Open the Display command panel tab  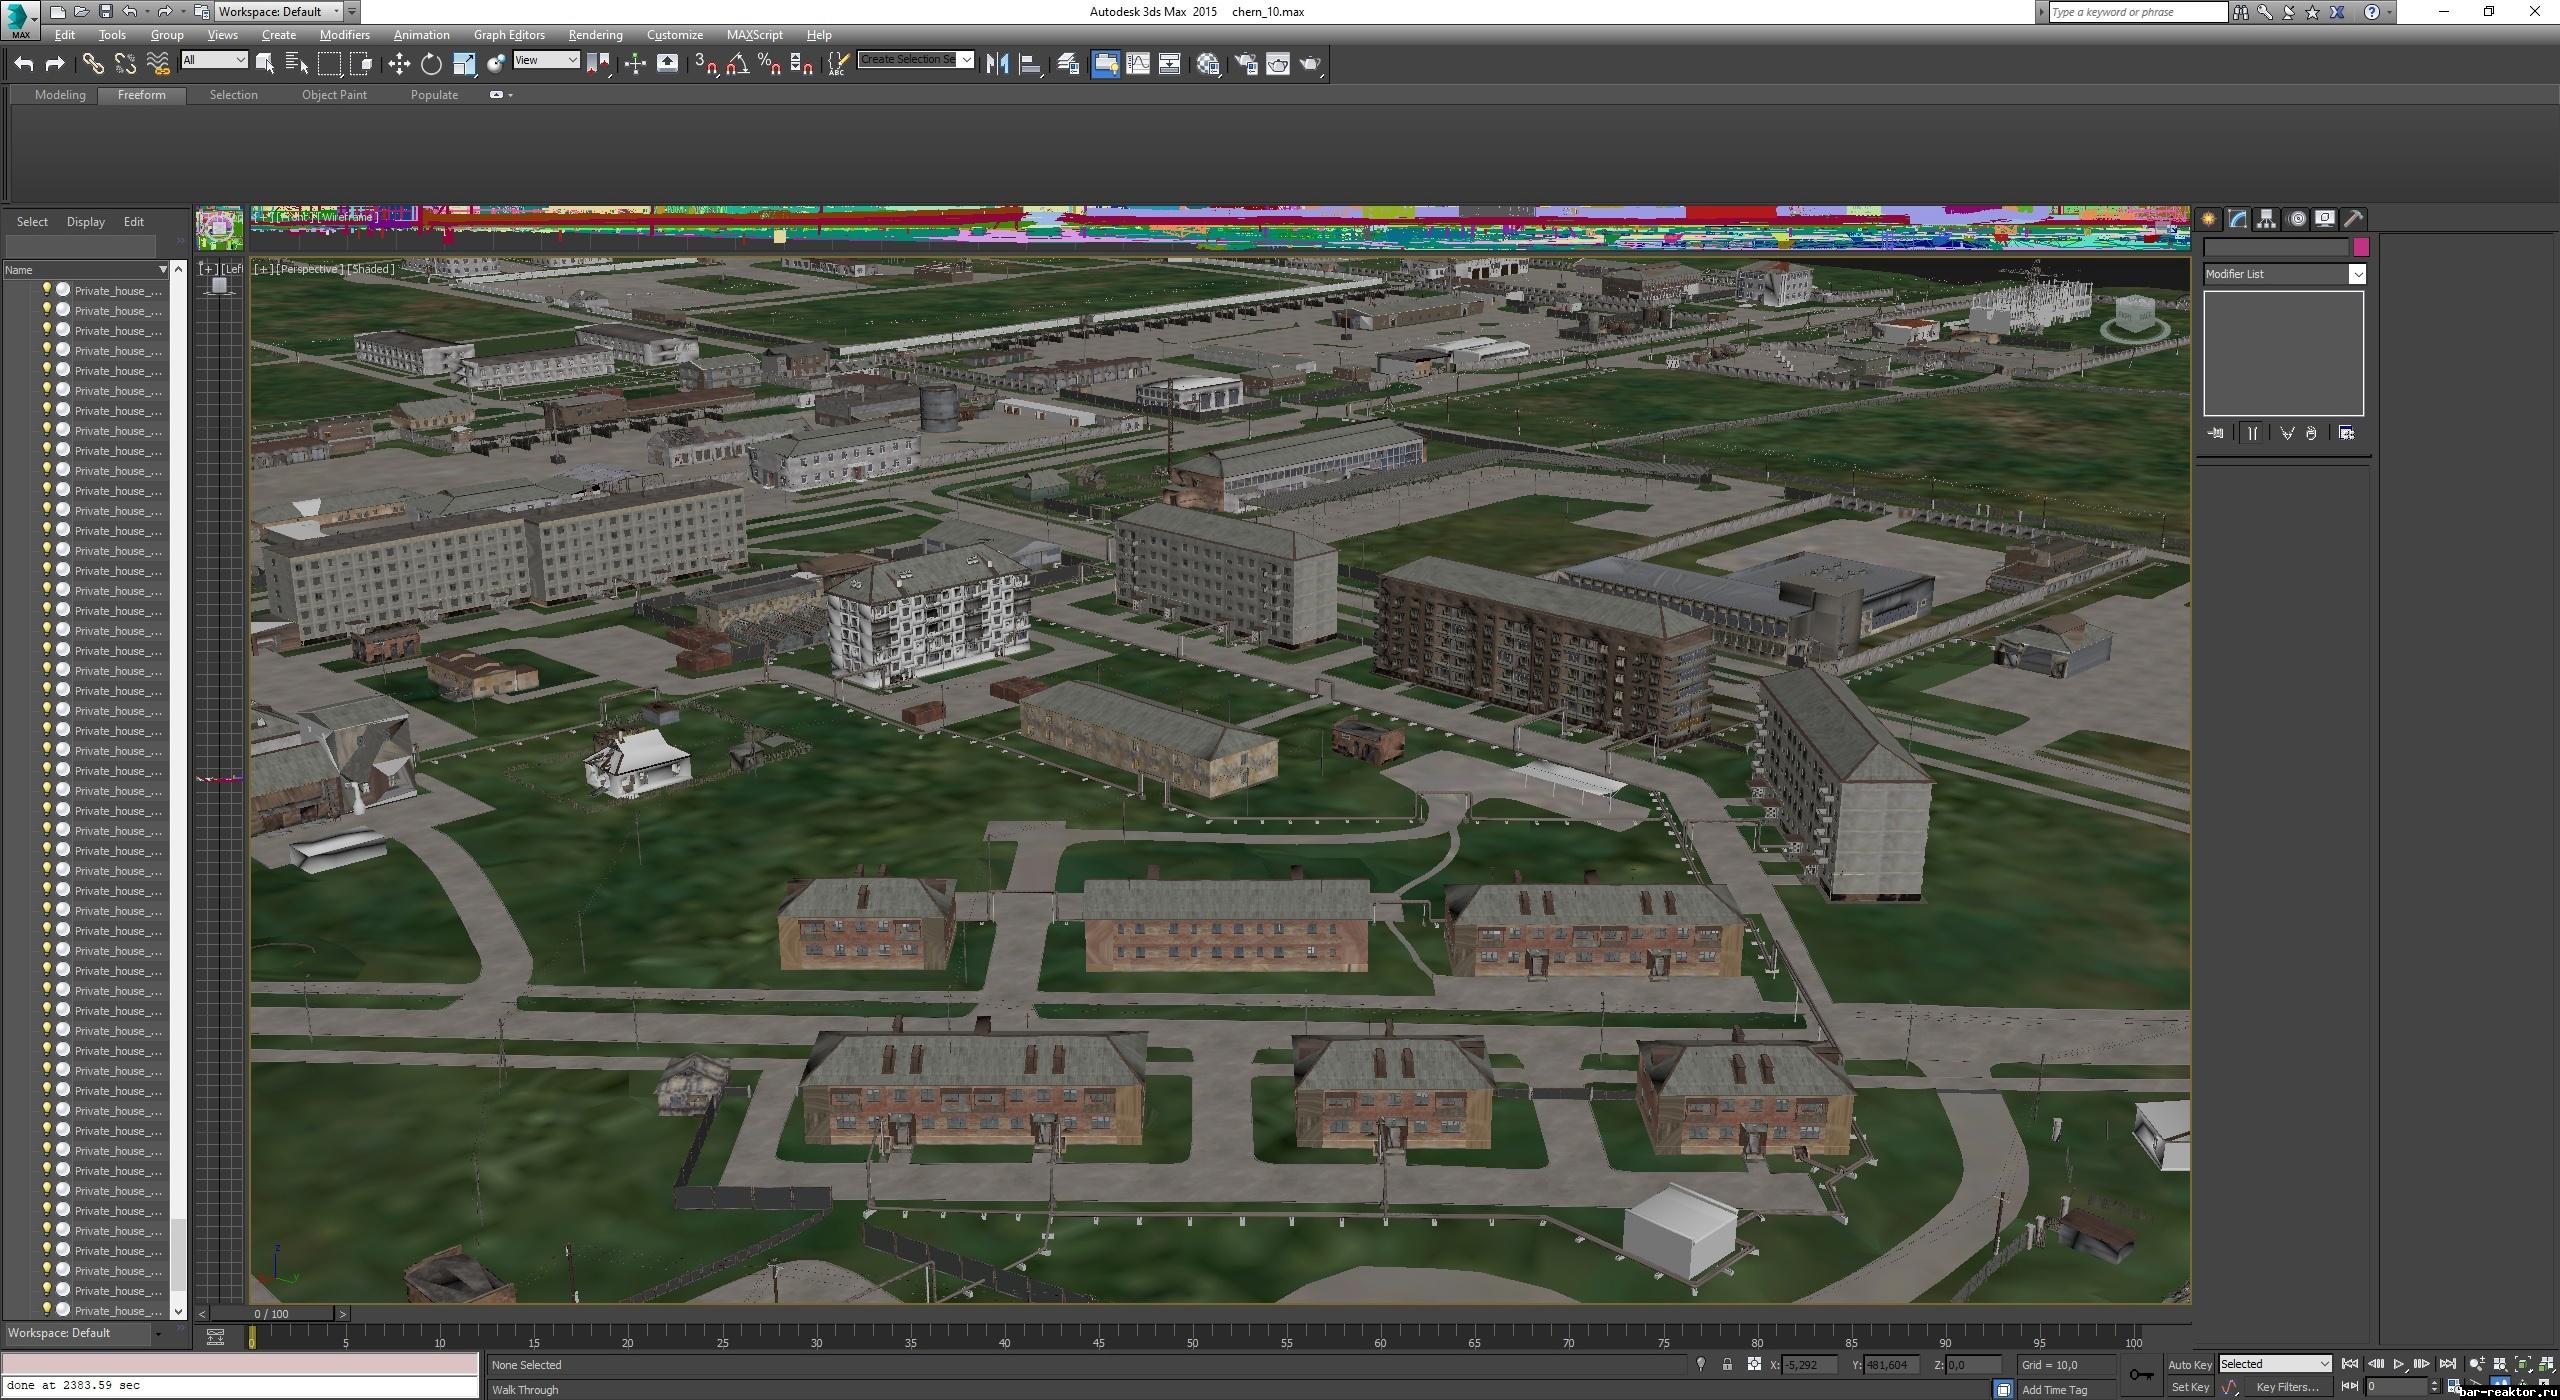point(2325,219)
